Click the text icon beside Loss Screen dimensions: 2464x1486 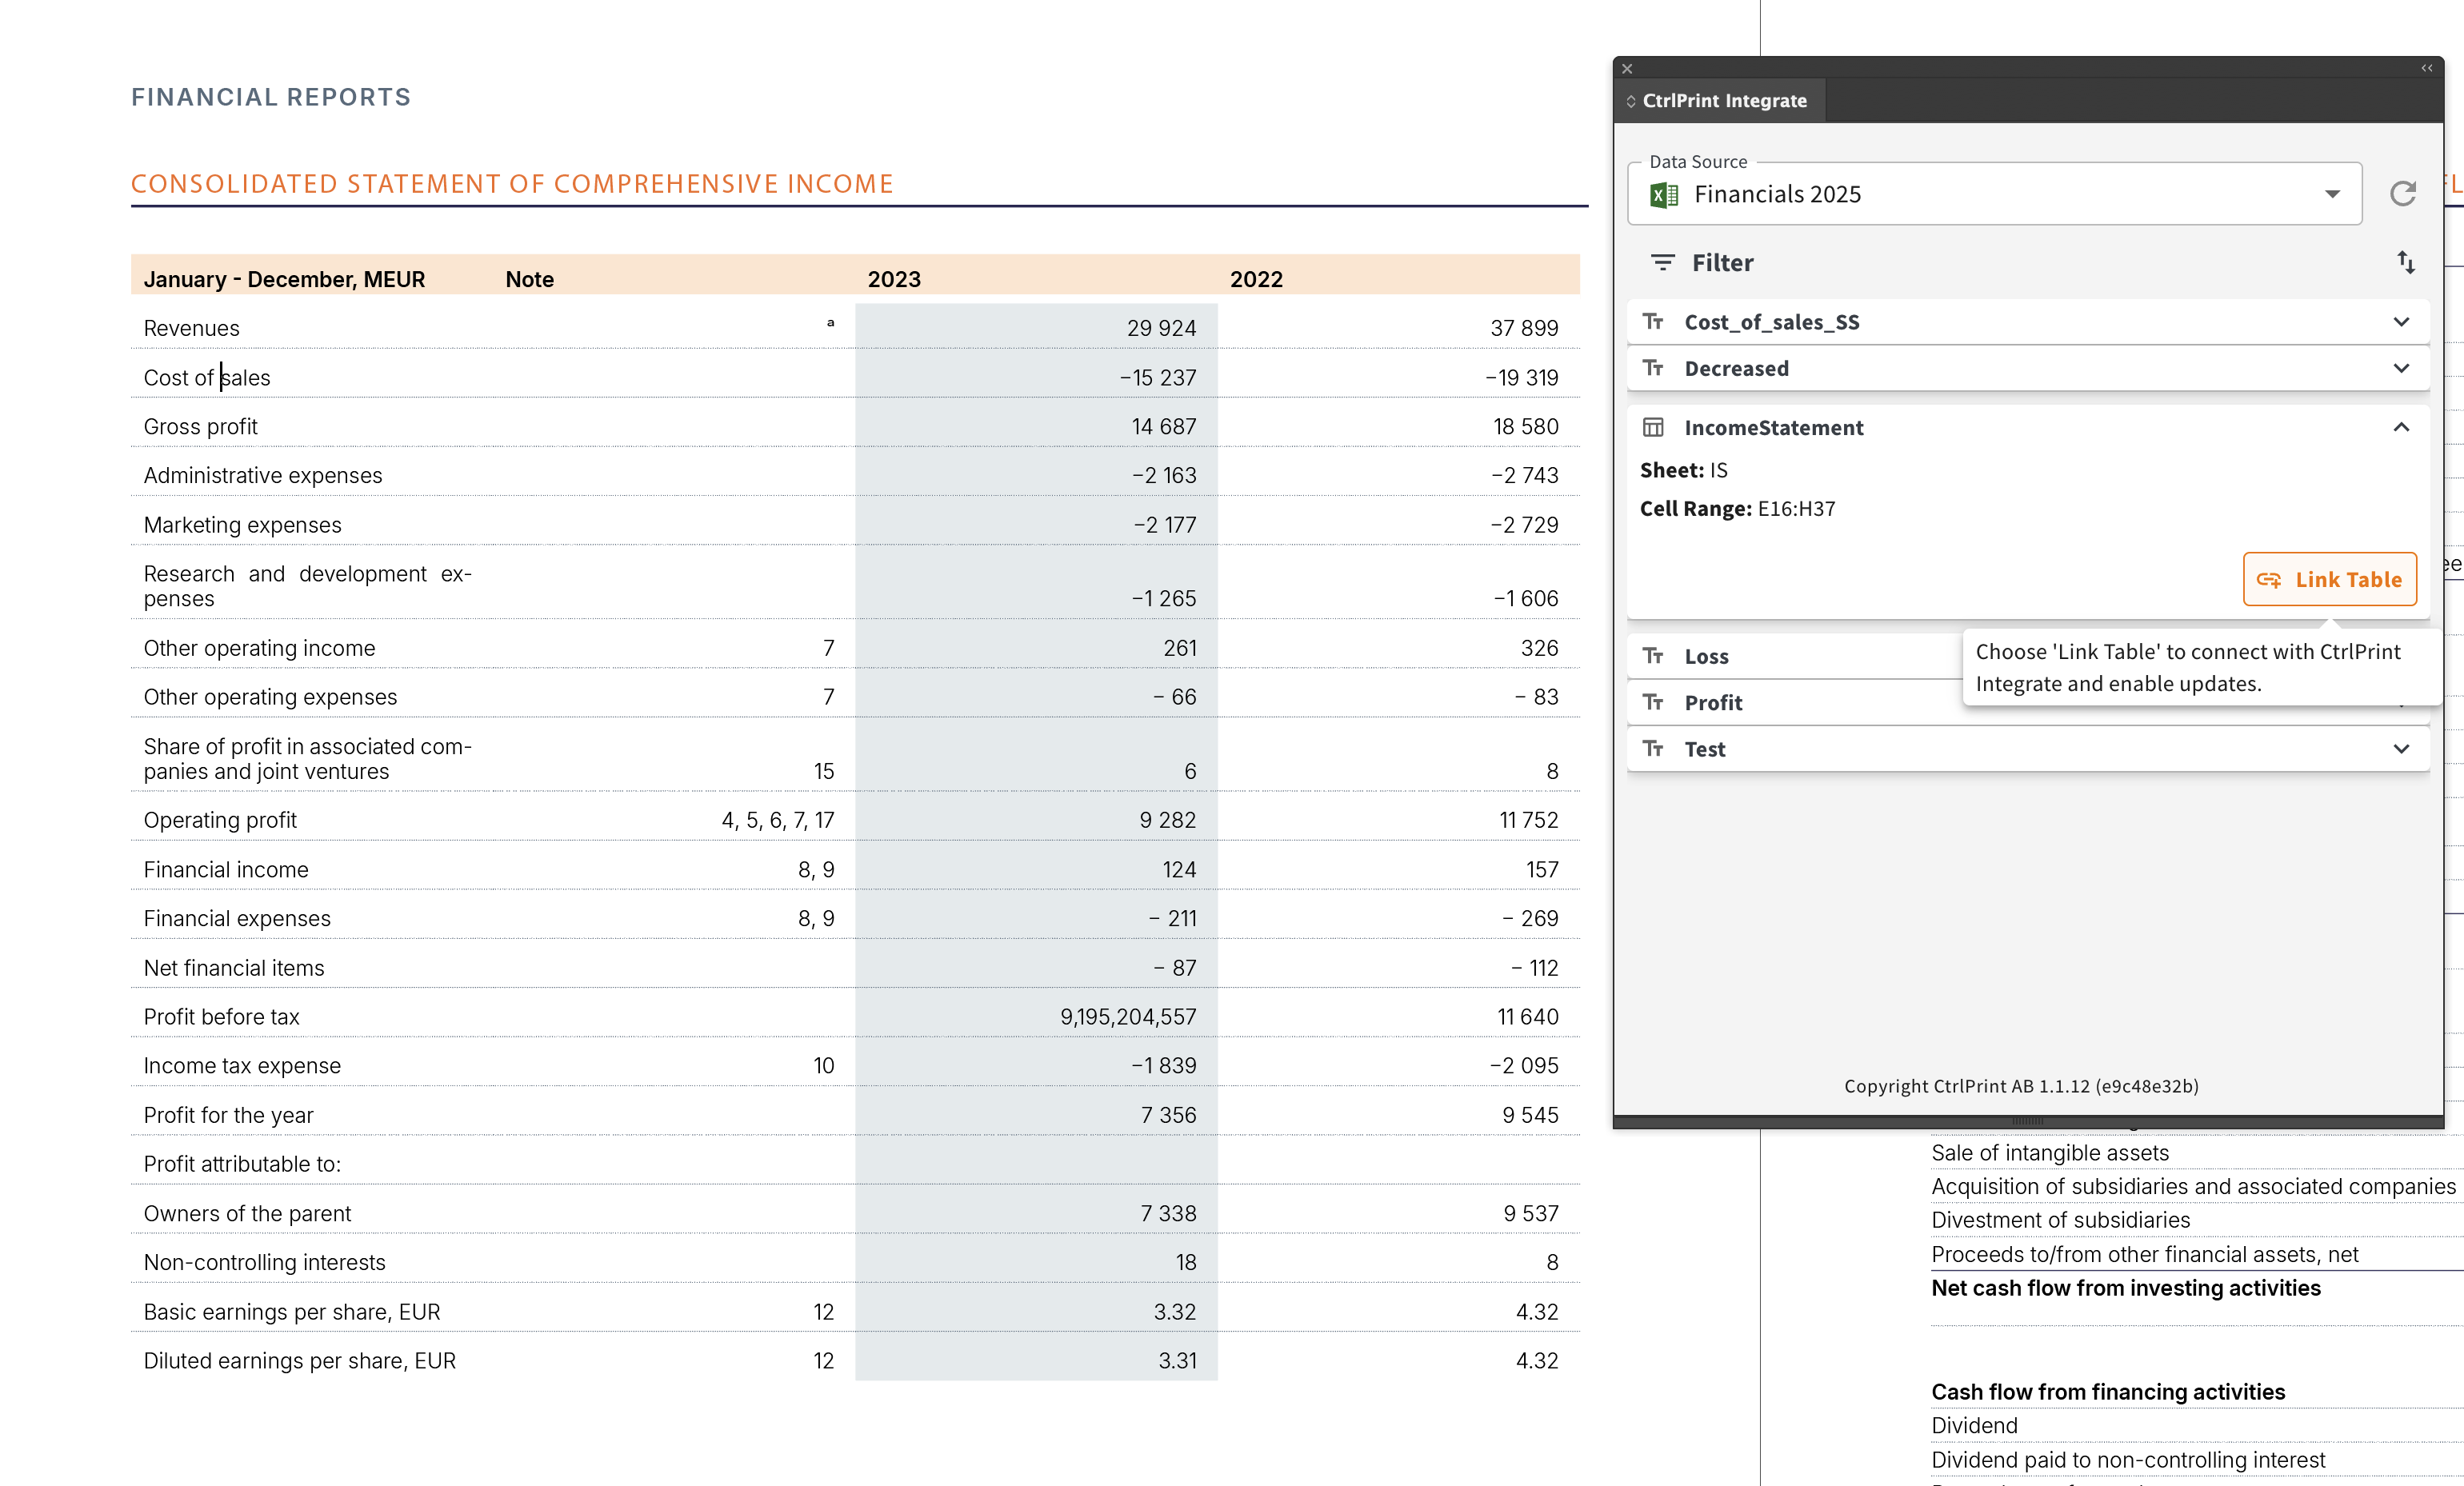pyautogui.click(x=1653, y=656)
